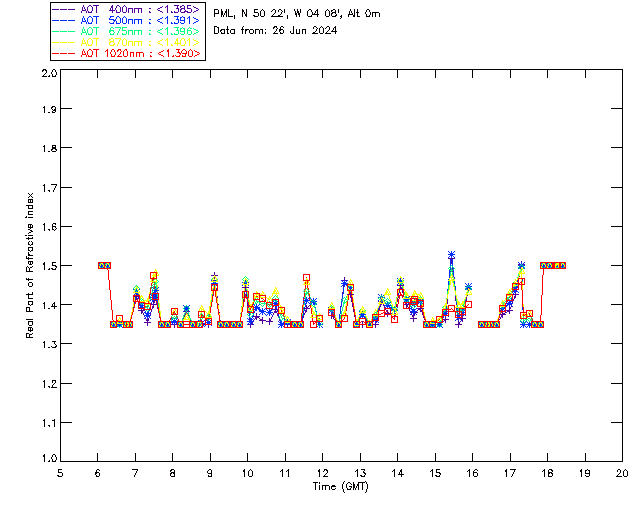Viewport: 640px width, 512px height.
Task: Click the y-axis label 2.0
Action: point(49,73)
